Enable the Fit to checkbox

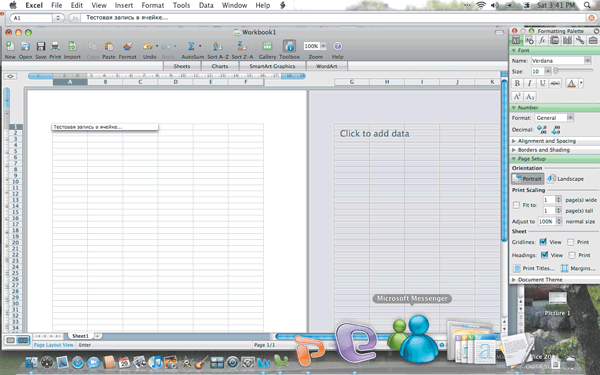[516, 205]
